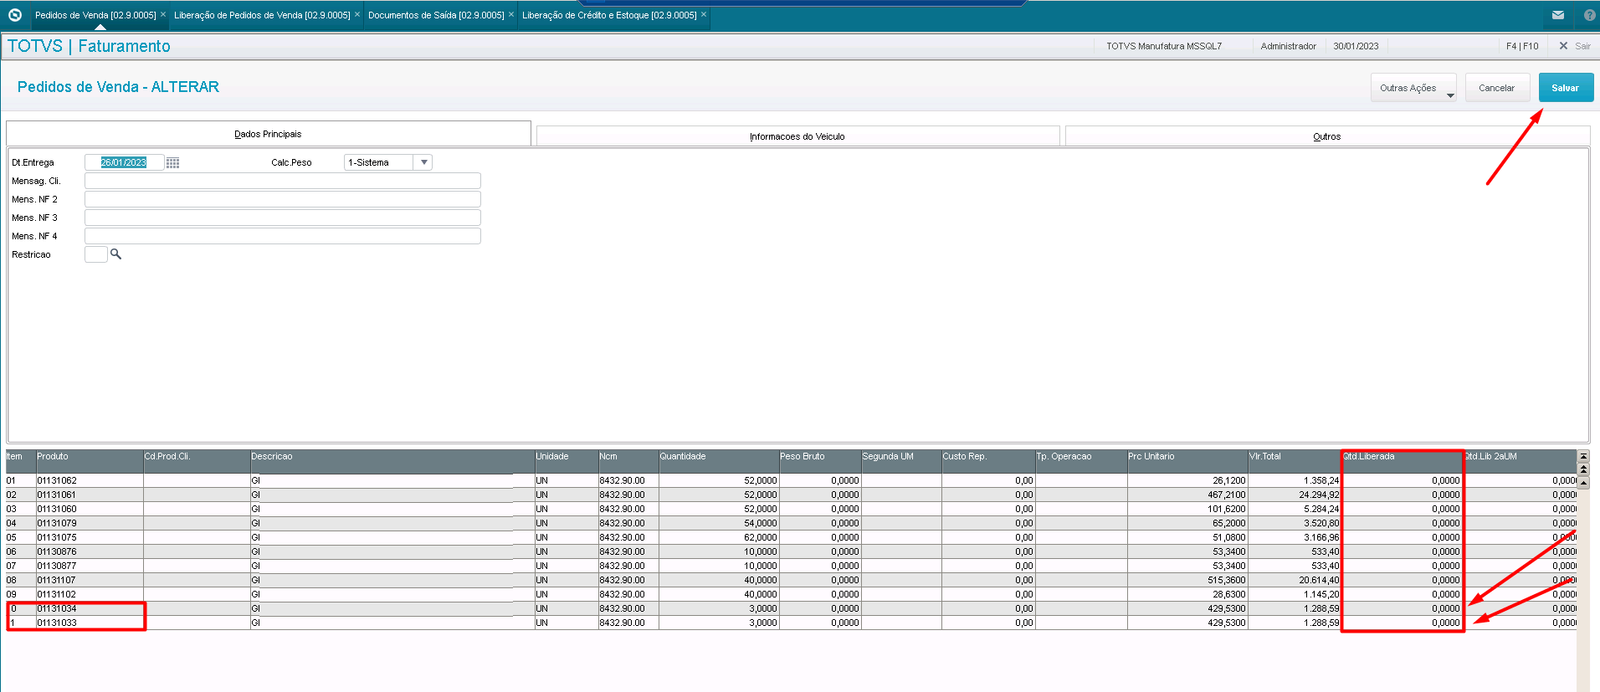Open the help question mark icon
This screenshot has width=1600, height=692.
[1590, 15]
